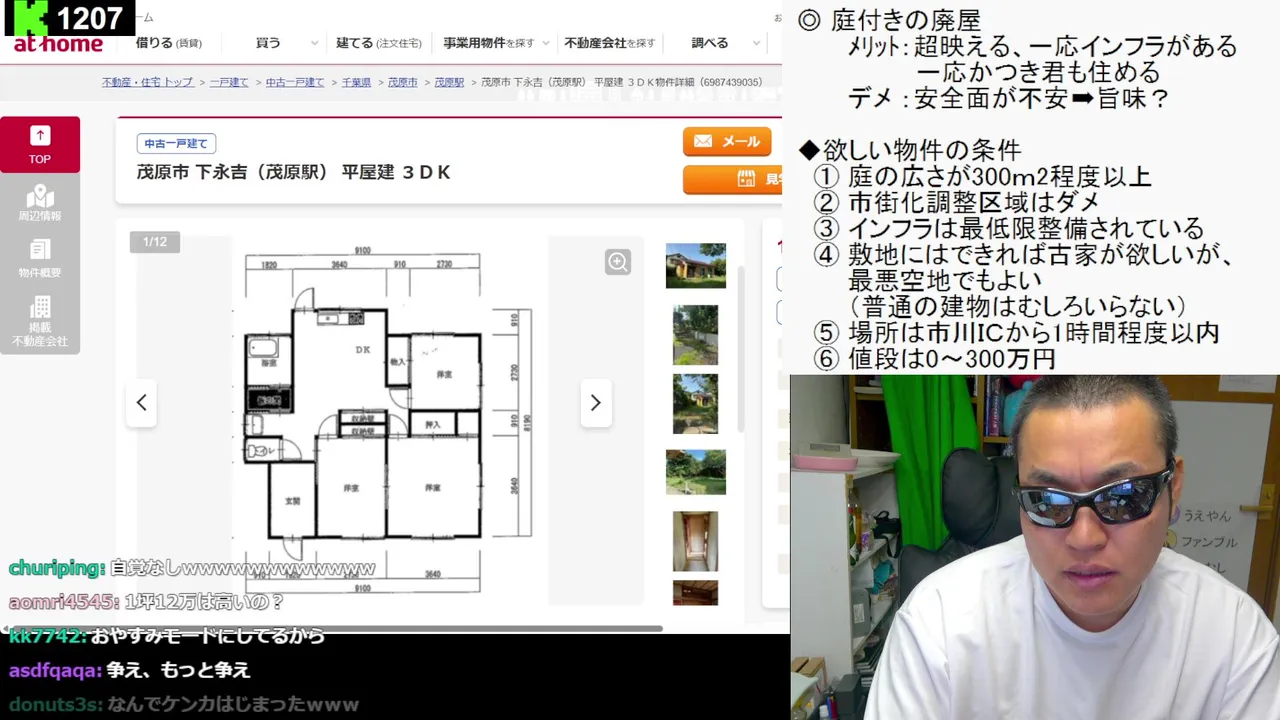The image size is (1280, 720).
Task: Select the third thumbnail with trees and house
Action: point(695,403)
